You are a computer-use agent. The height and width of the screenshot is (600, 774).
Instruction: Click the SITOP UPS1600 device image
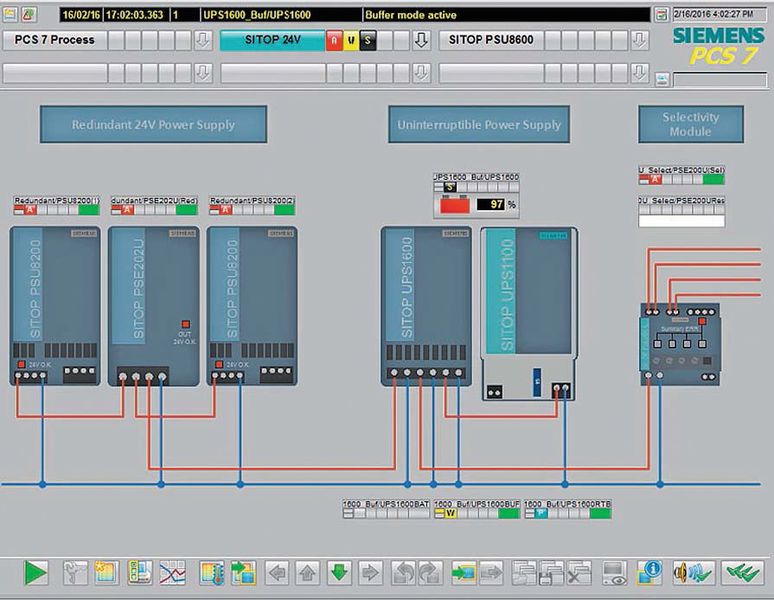(426, 306)
